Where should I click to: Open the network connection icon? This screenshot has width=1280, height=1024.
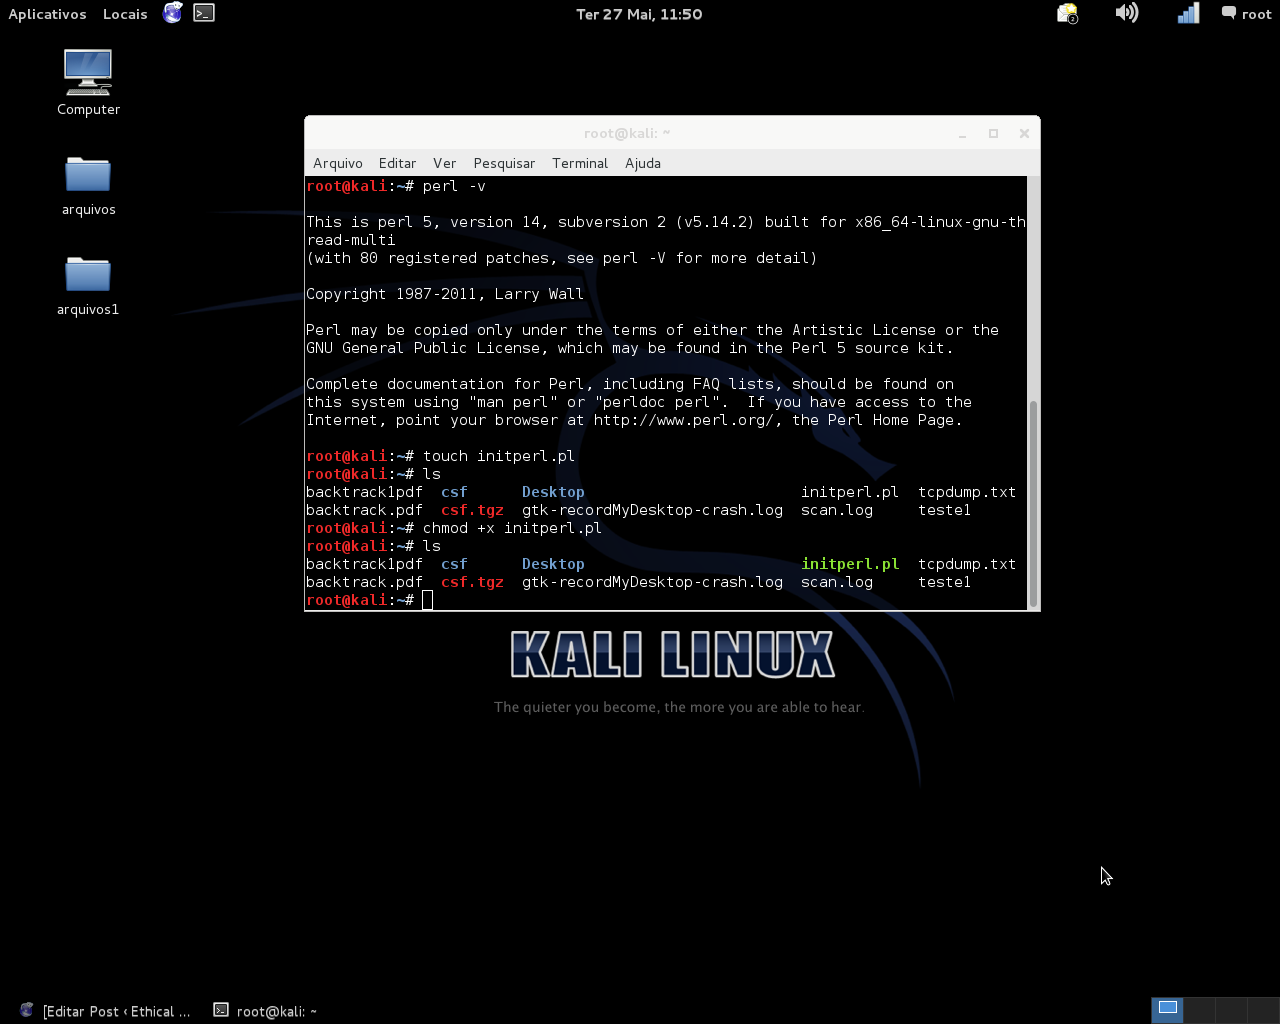click(x=1188, y=13)
